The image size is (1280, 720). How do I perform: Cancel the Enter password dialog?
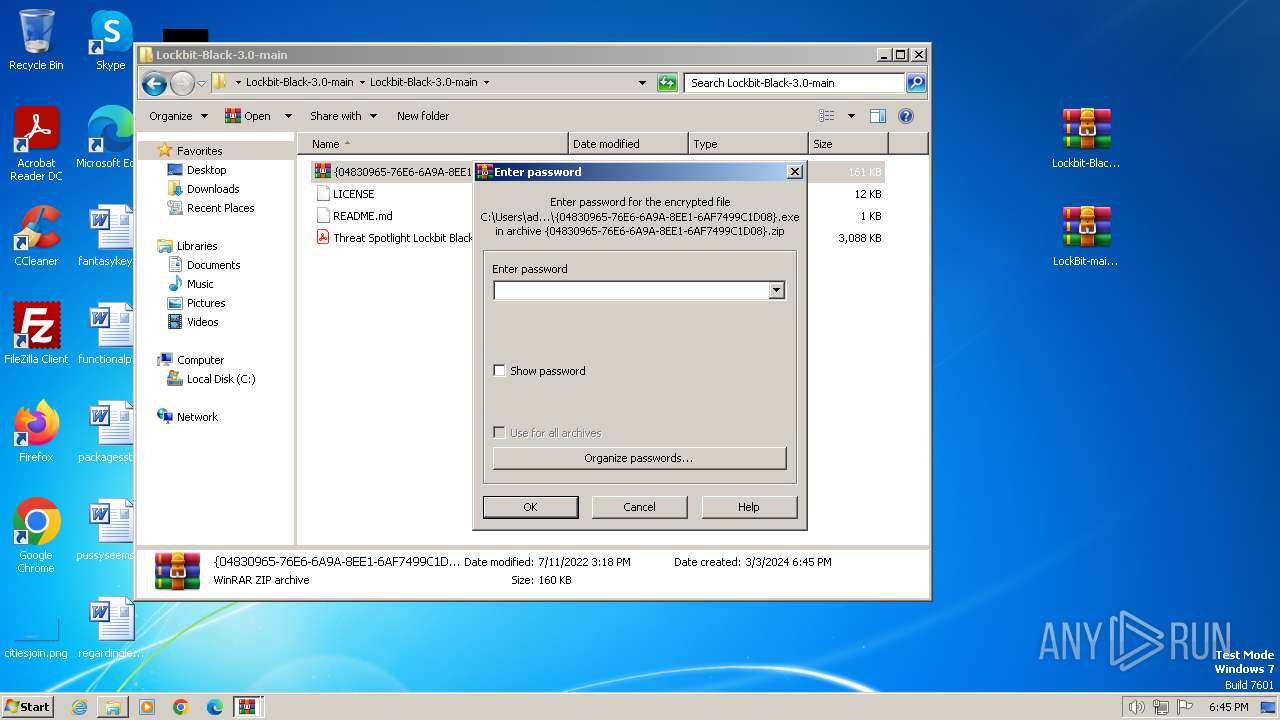(x=639, y=507)
